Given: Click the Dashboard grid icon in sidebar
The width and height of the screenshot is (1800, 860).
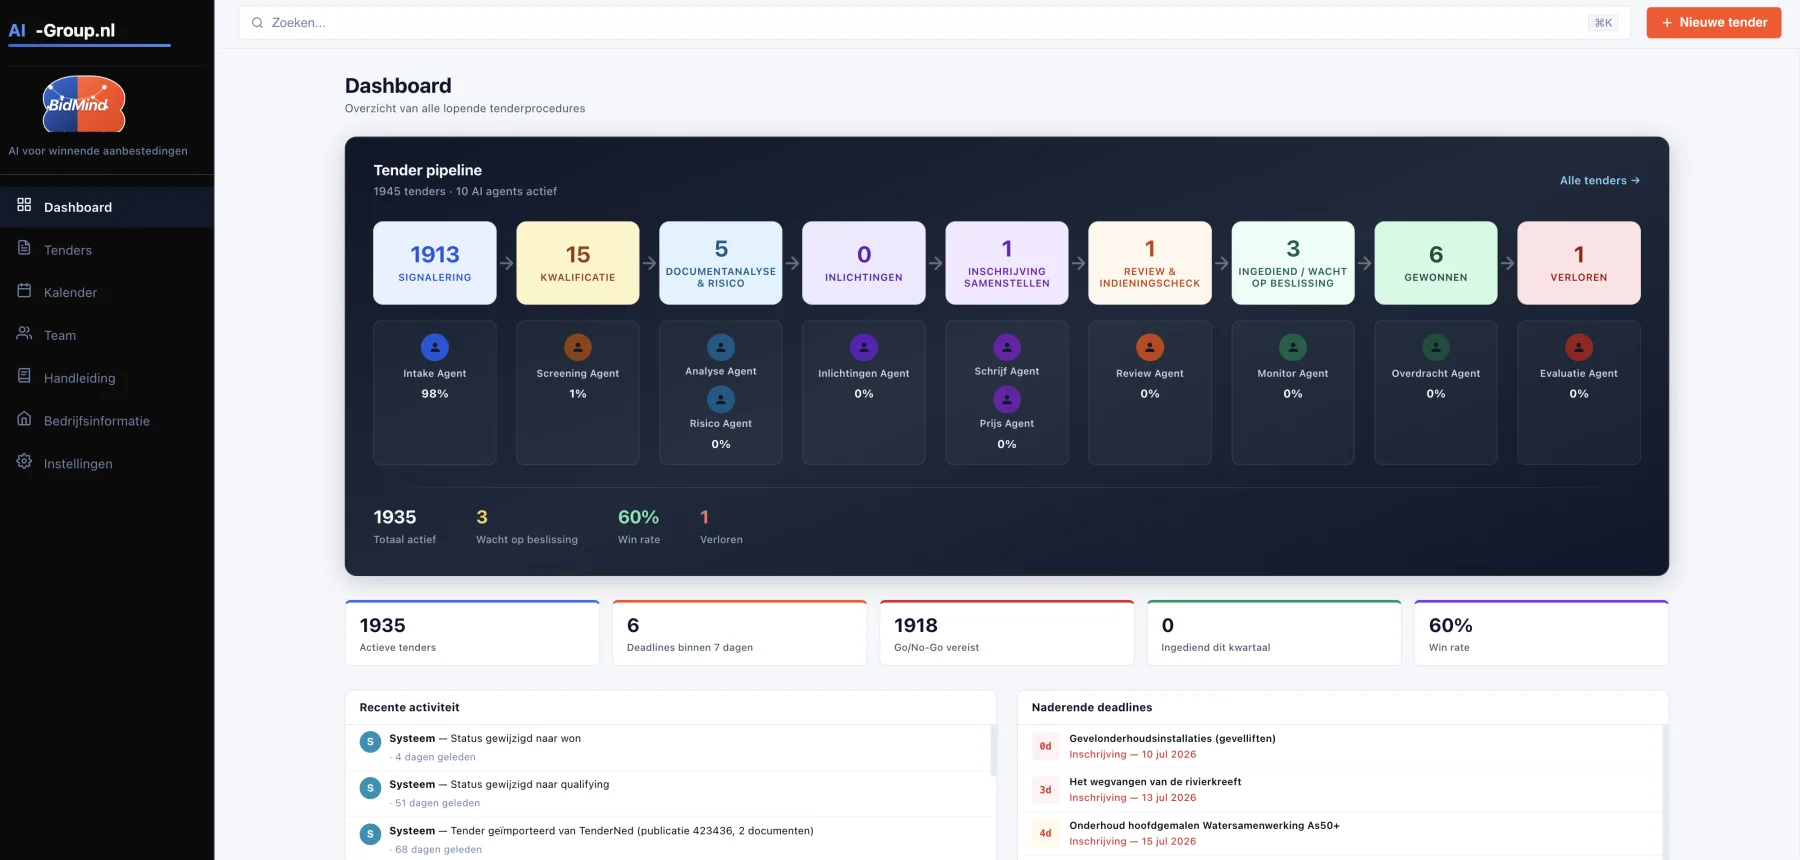Looking at the screenshot, I should (x=24, y=204).
